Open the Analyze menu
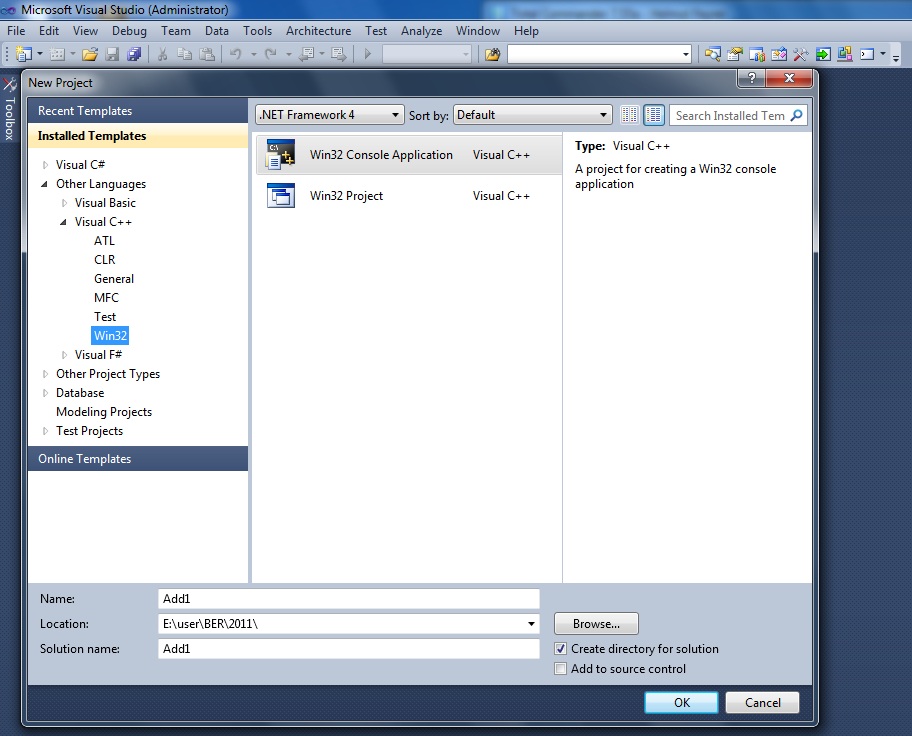Screen dimensions: 912x736 (421, 31)
